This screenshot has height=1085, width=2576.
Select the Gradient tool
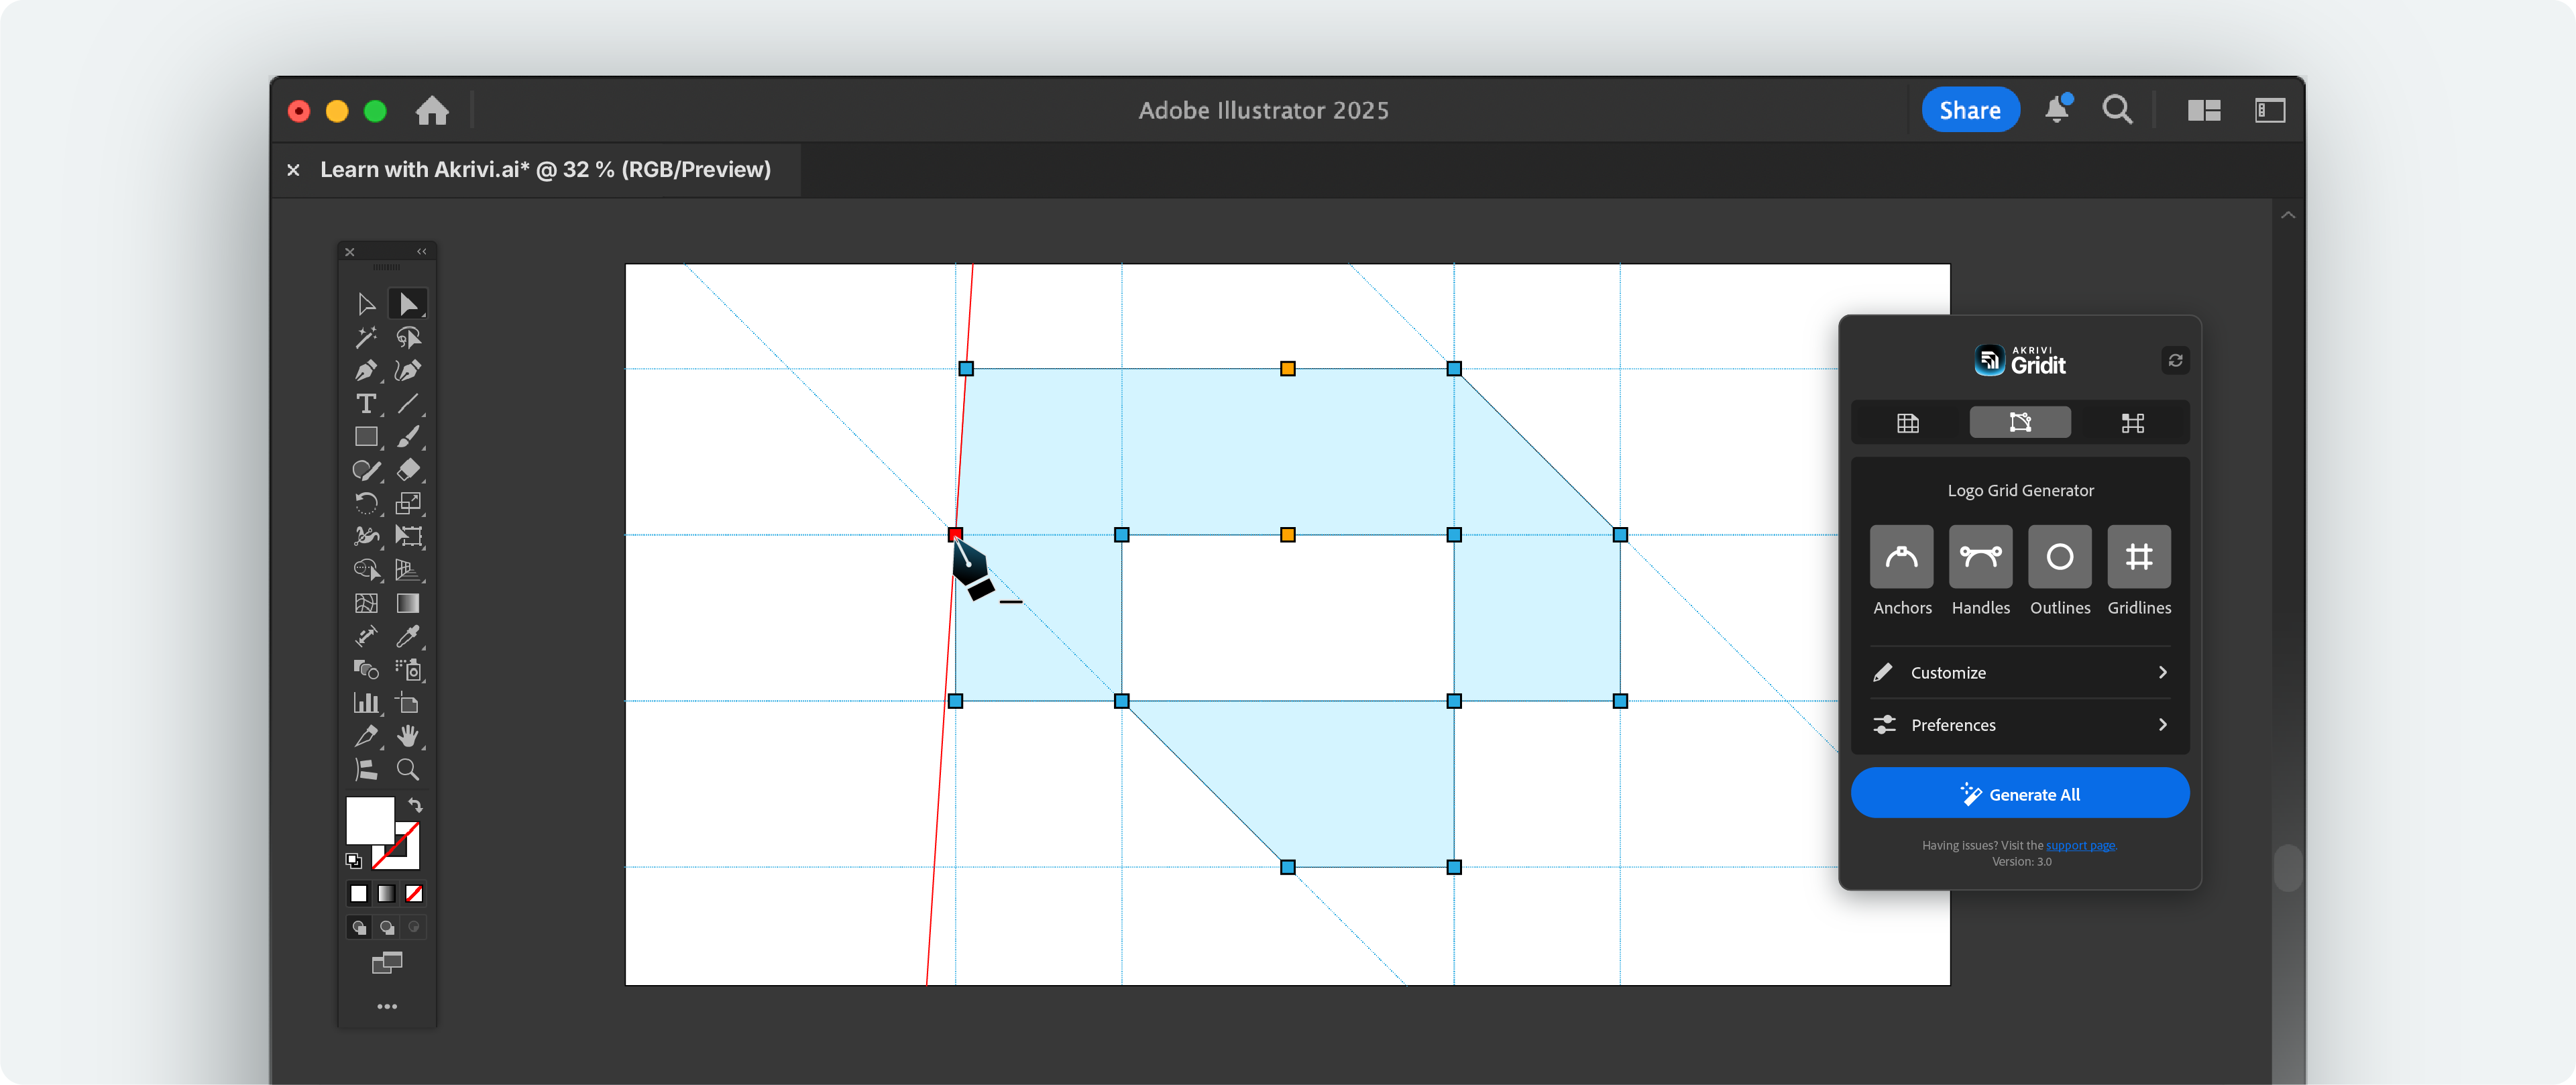[408, 603]
